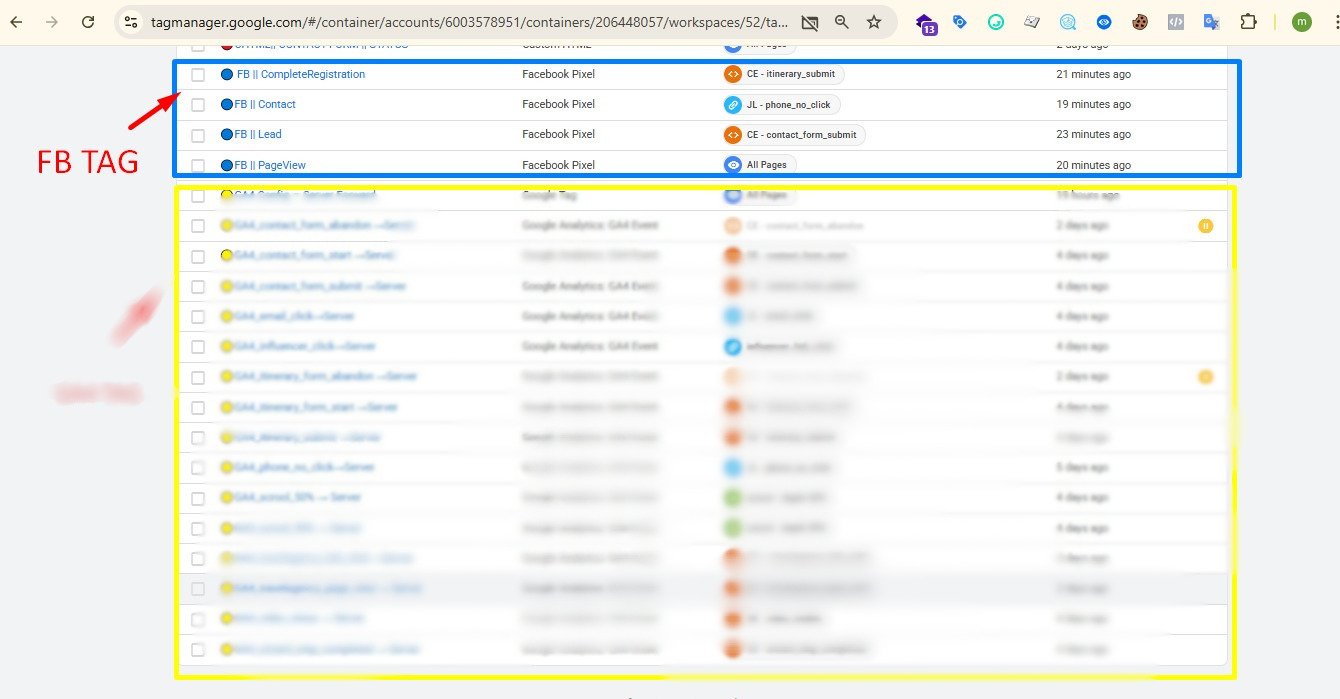Click Facebook Pixel type in FB || Lead row
Image resolution: width=1340 pixels, height=699 pixels.
click(558, 134)
